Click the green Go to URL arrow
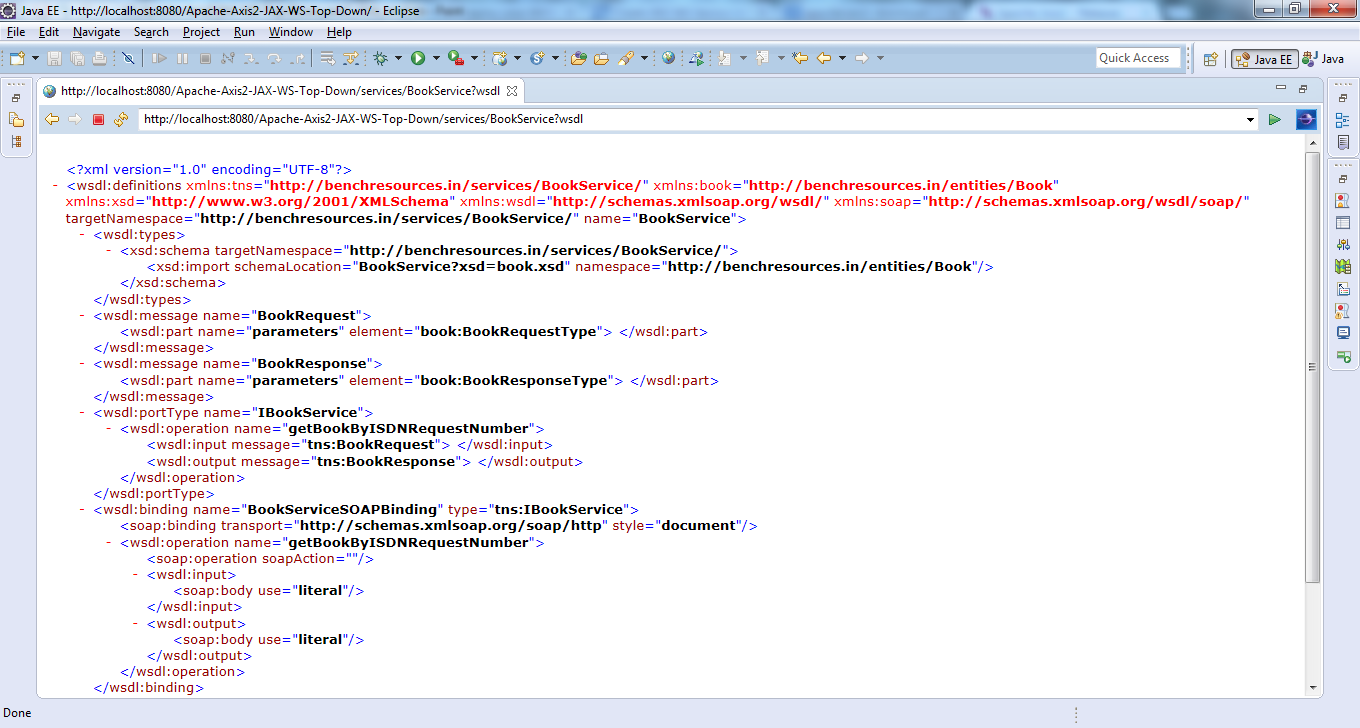Viewport: 1360px width, 728px height. (1275, 120)
